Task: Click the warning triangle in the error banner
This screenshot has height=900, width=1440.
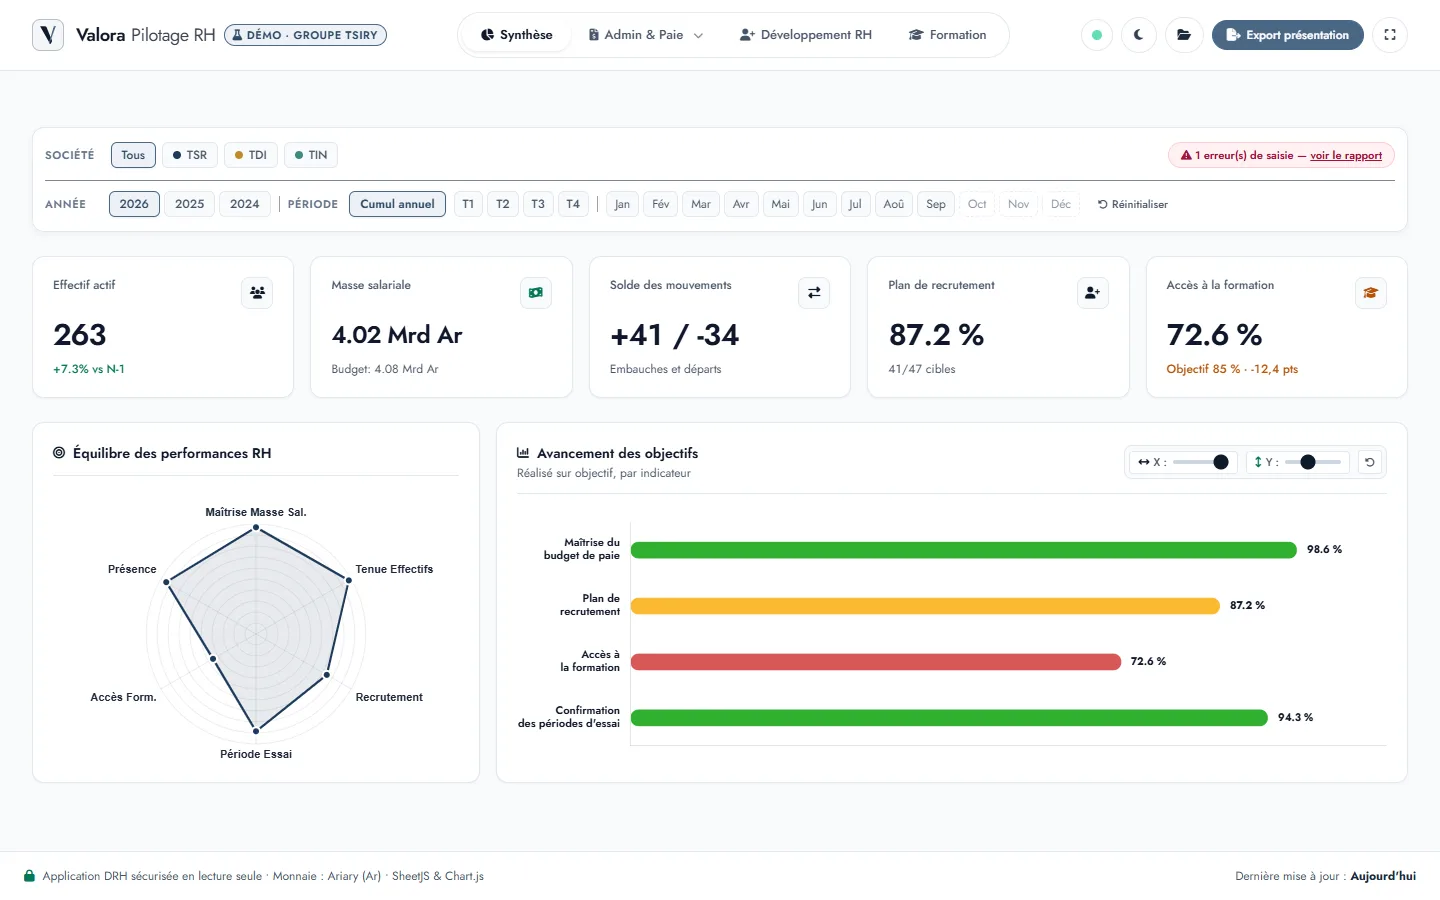Action: click(x=1186, y=155)
